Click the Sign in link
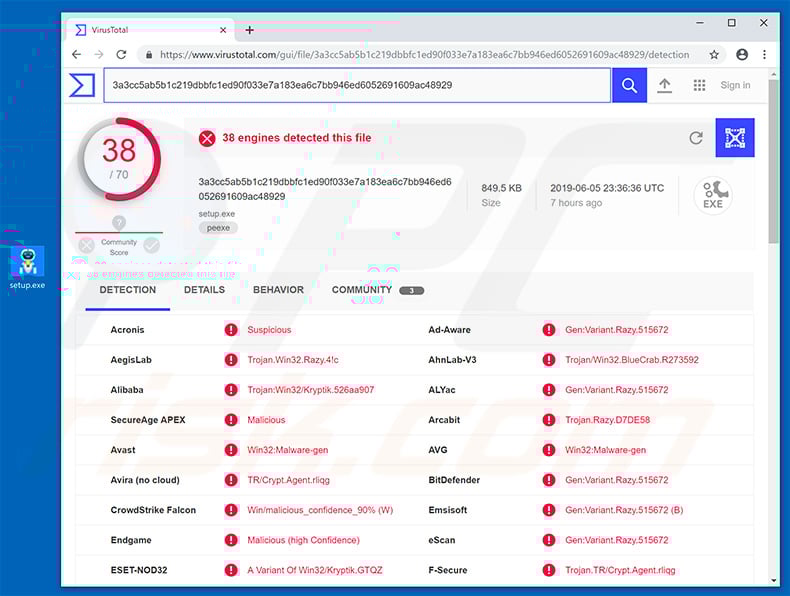This screenshot has height=596, width=790. (735, 85)
